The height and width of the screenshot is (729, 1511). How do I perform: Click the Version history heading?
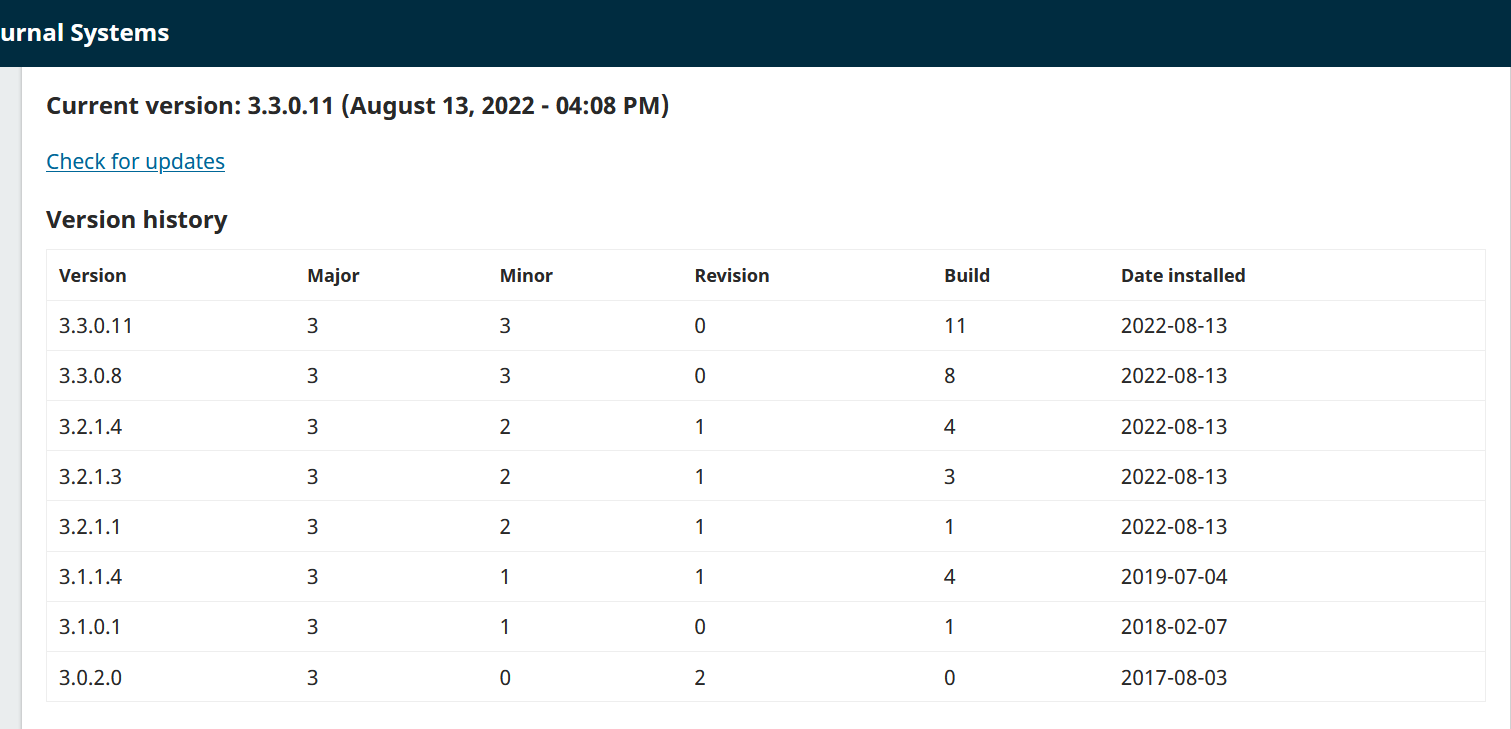(136, 219)
